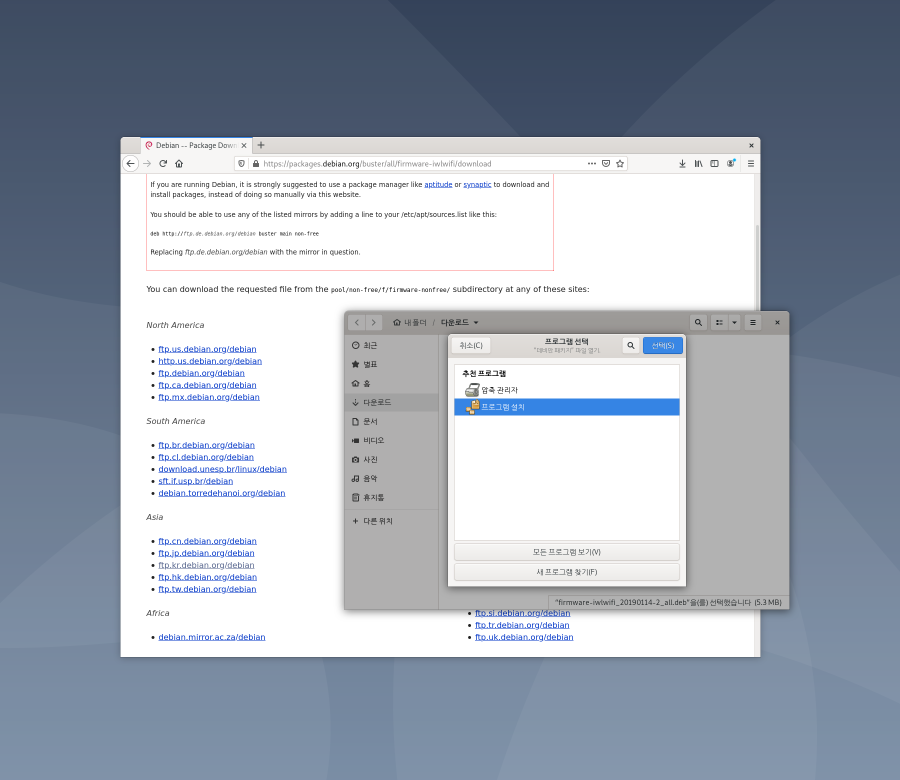
Task: Search files in file manager
Action: coord(698,323)
